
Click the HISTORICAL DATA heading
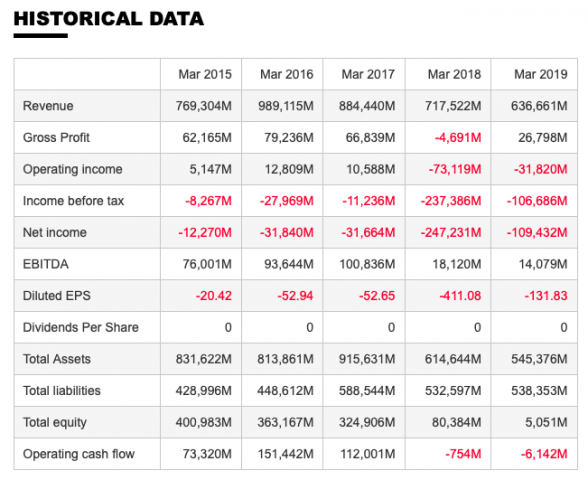click(109, 19)
